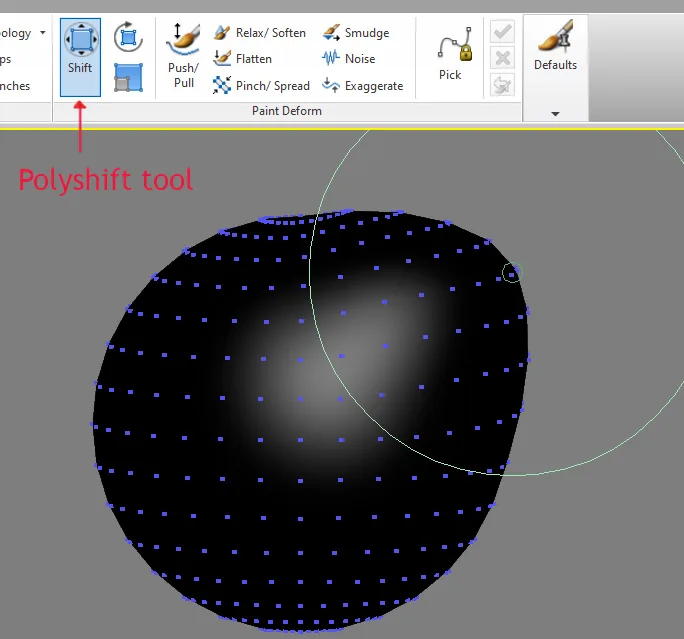Click the Paint Deform panel label
The width and height of the screenshot is (684, 639).
pos(287,111)
